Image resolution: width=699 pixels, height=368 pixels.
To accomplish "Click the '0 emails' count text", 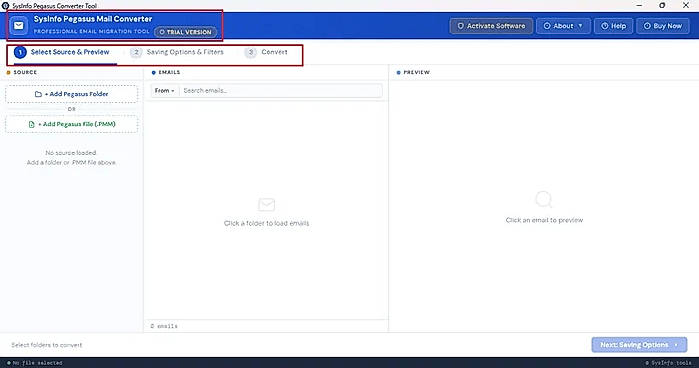I will (164, 326).
